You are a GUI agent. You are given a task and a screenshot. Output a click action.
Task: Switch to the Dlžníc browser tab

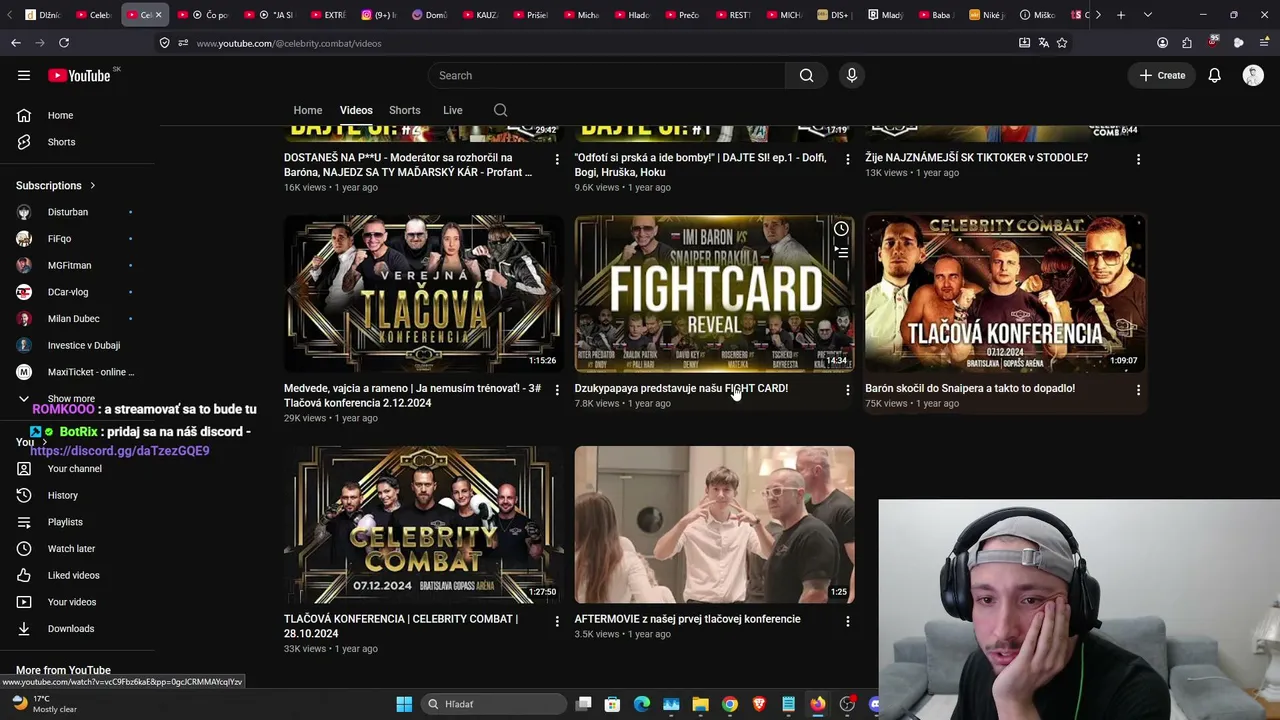(42, 15)
